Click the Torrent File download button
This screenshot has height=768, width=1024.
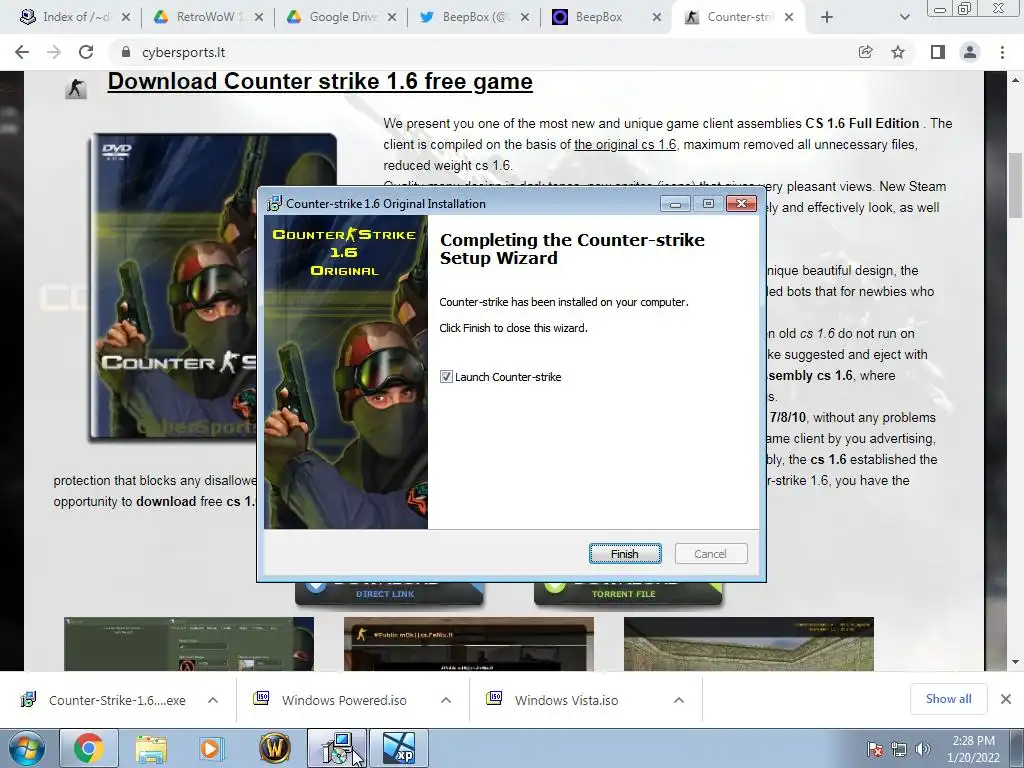pos(628,593)
